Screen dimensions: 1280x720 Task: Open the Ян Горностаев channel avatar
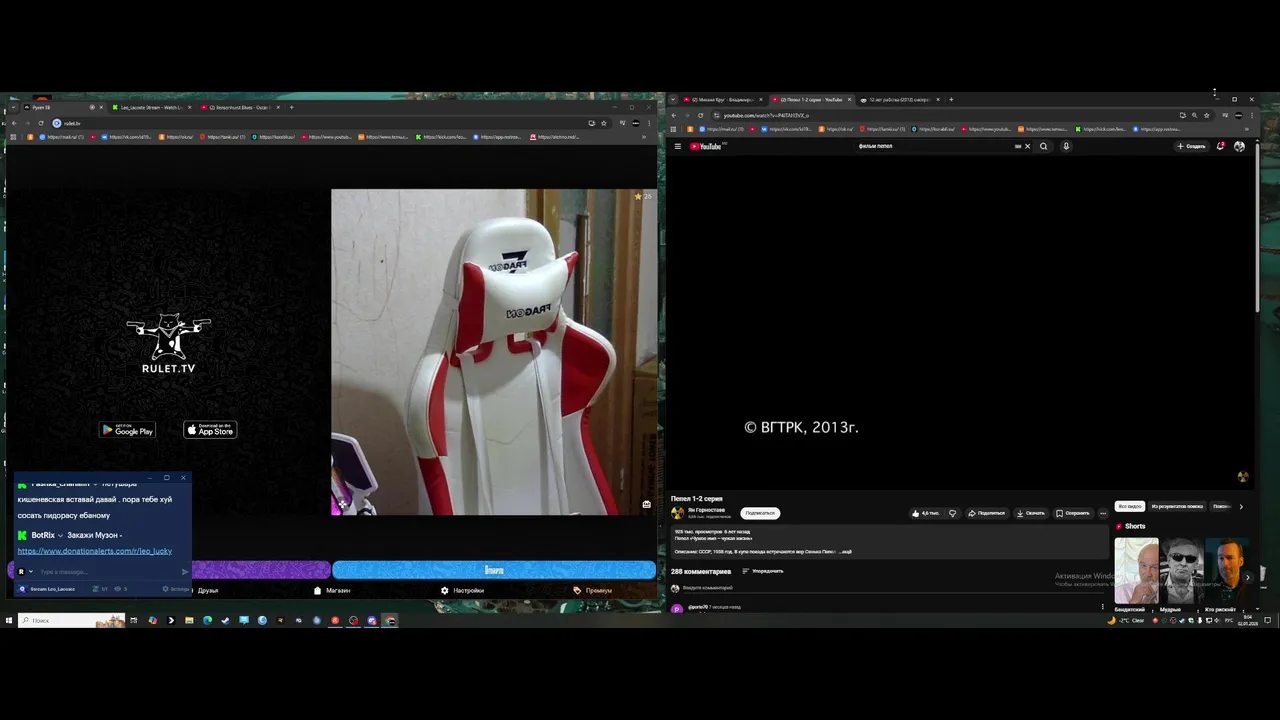point(677,512)
